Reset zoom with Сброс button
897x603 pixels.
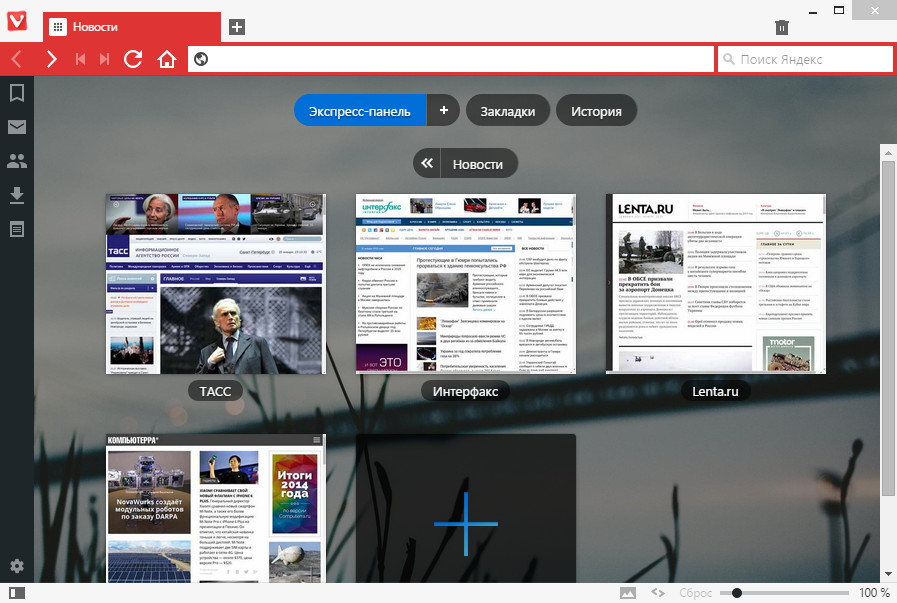click(696, 593)
